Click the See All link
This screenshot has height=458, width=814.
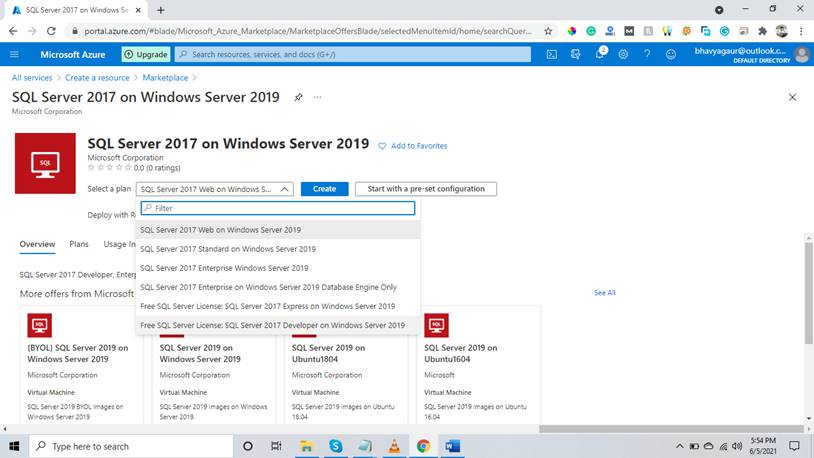pyautogui.click(x=605, y=293)
